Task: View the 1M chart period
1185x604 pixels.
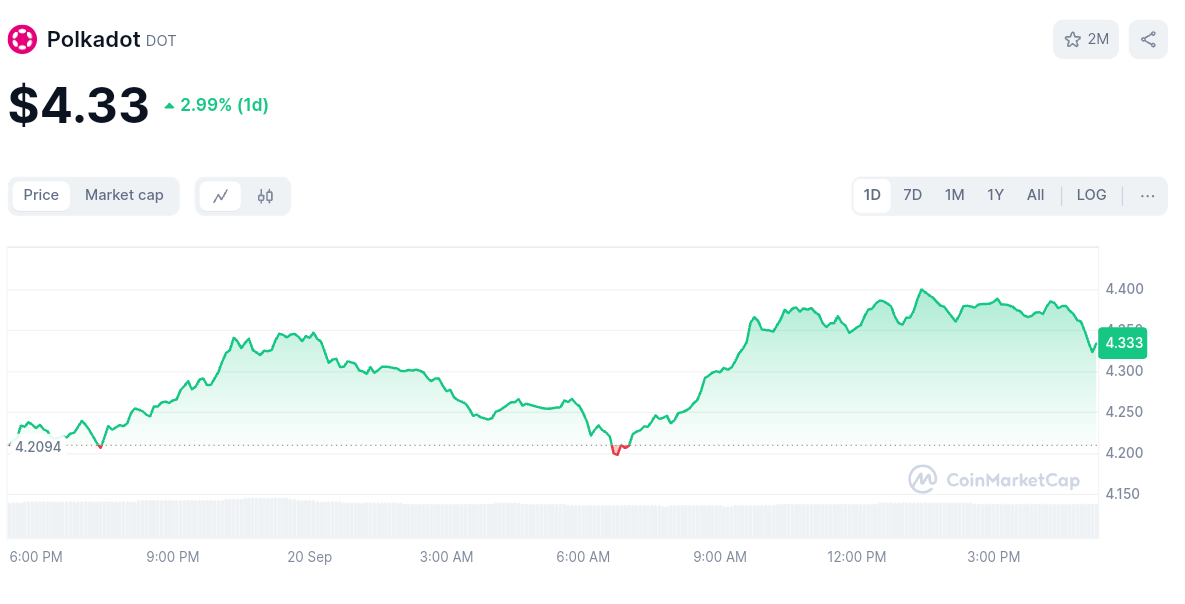Action: click(x=954, y=195)
